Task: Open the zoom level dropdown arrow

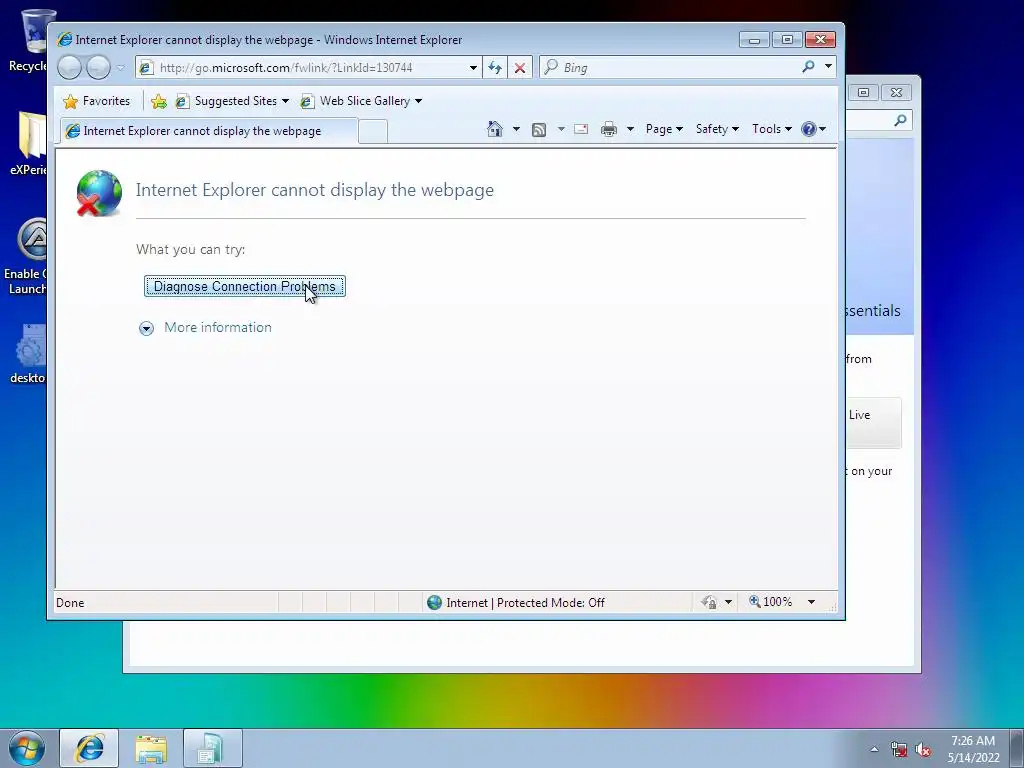Action: tap(811, 601)
